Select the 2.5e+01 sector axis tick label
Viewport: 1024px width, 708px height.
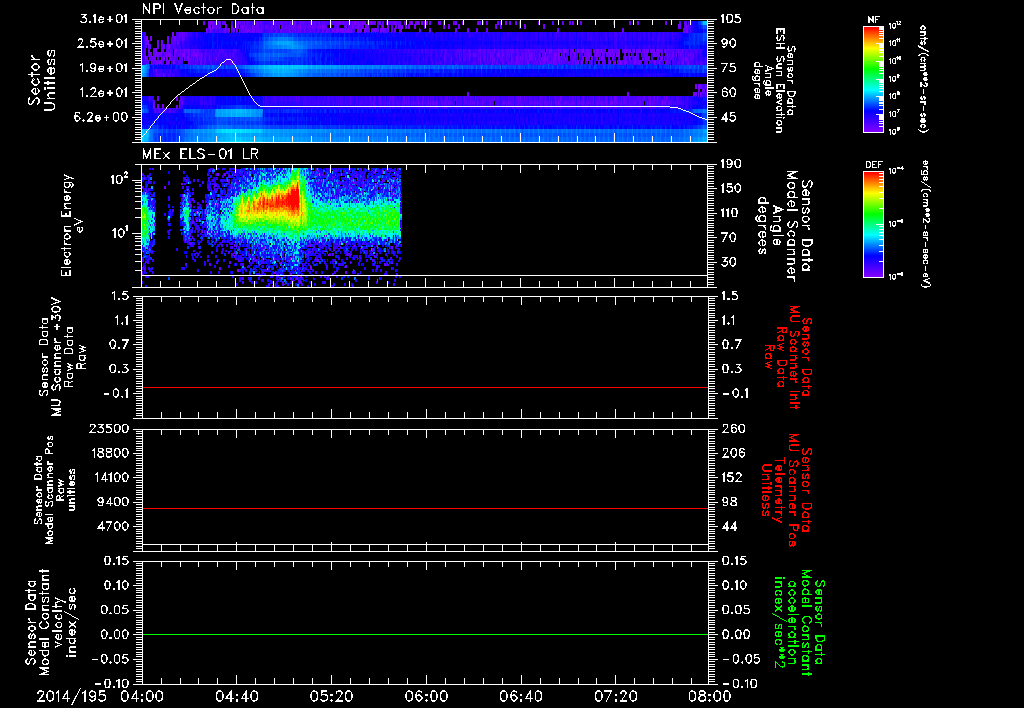(x=105, y=43)
